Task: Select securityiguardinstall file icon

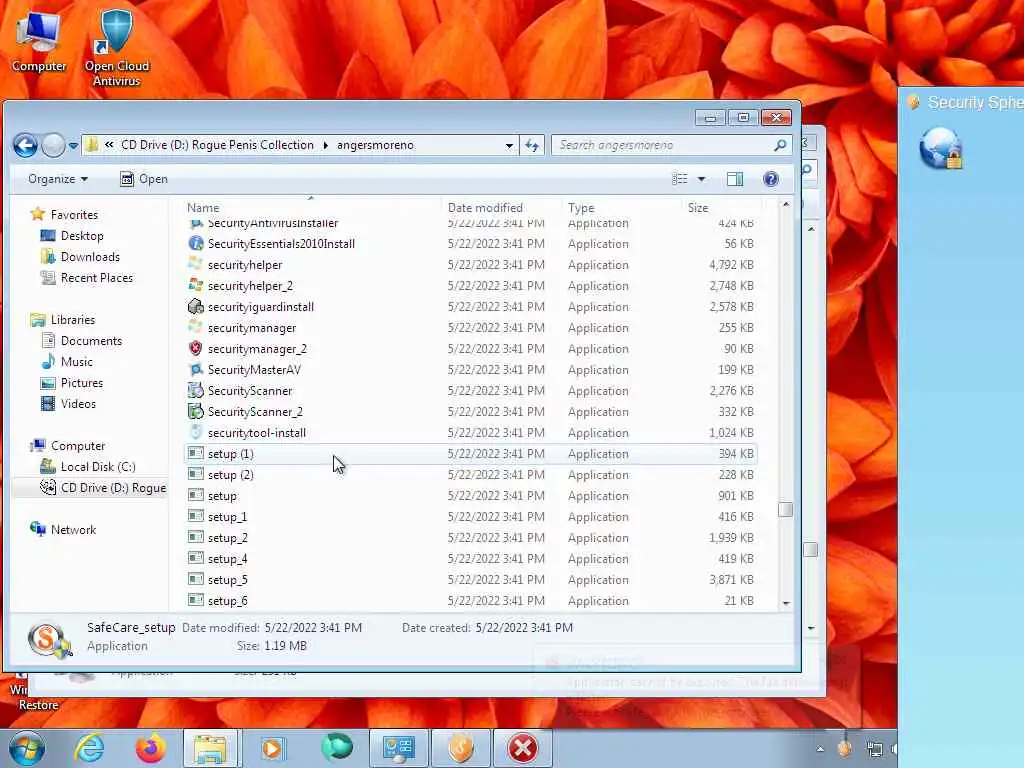Action: coord(195,306)
